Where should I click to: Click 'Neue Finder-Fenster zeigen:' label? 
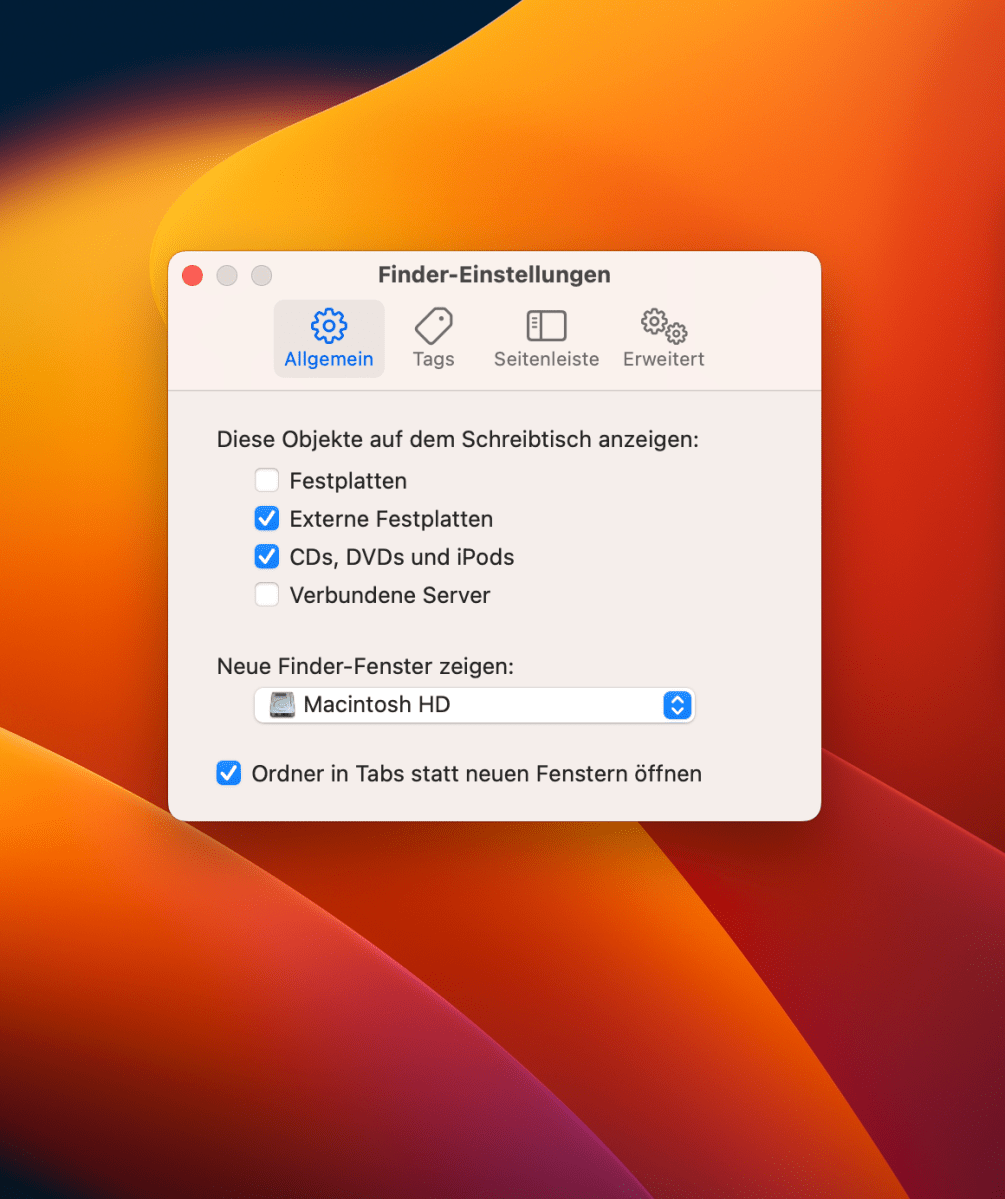coord(366,666)
